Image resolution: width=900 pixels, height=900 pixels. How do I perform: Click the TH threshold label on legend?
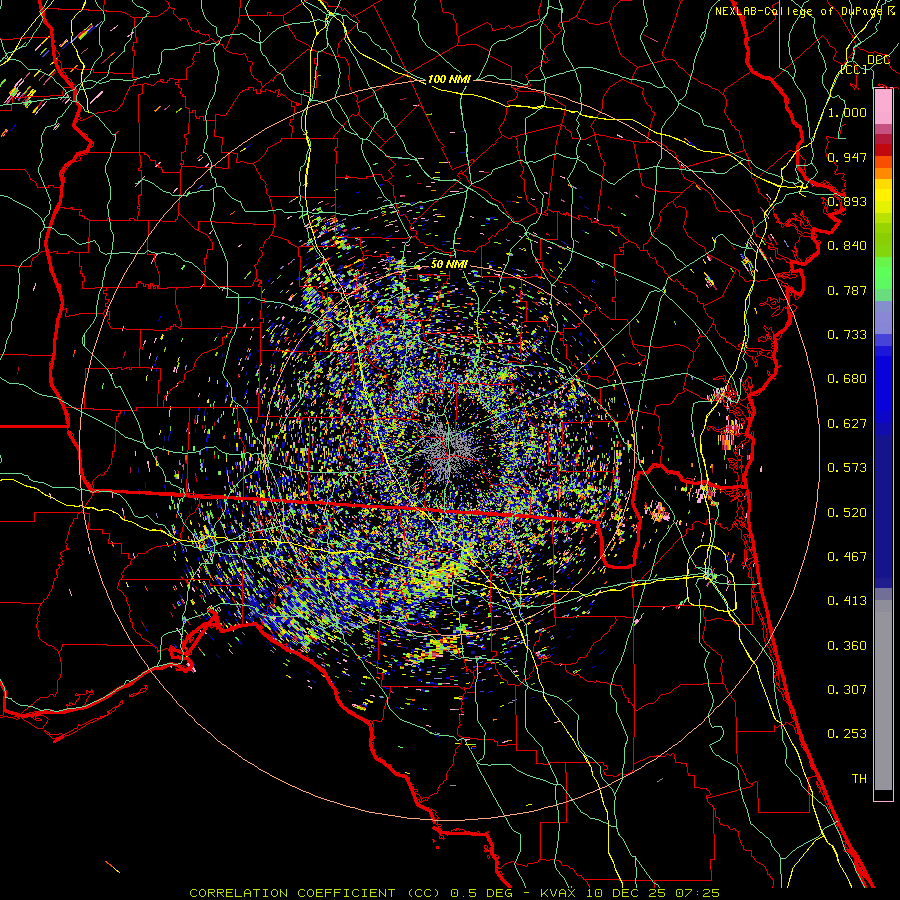coord(859,779)
